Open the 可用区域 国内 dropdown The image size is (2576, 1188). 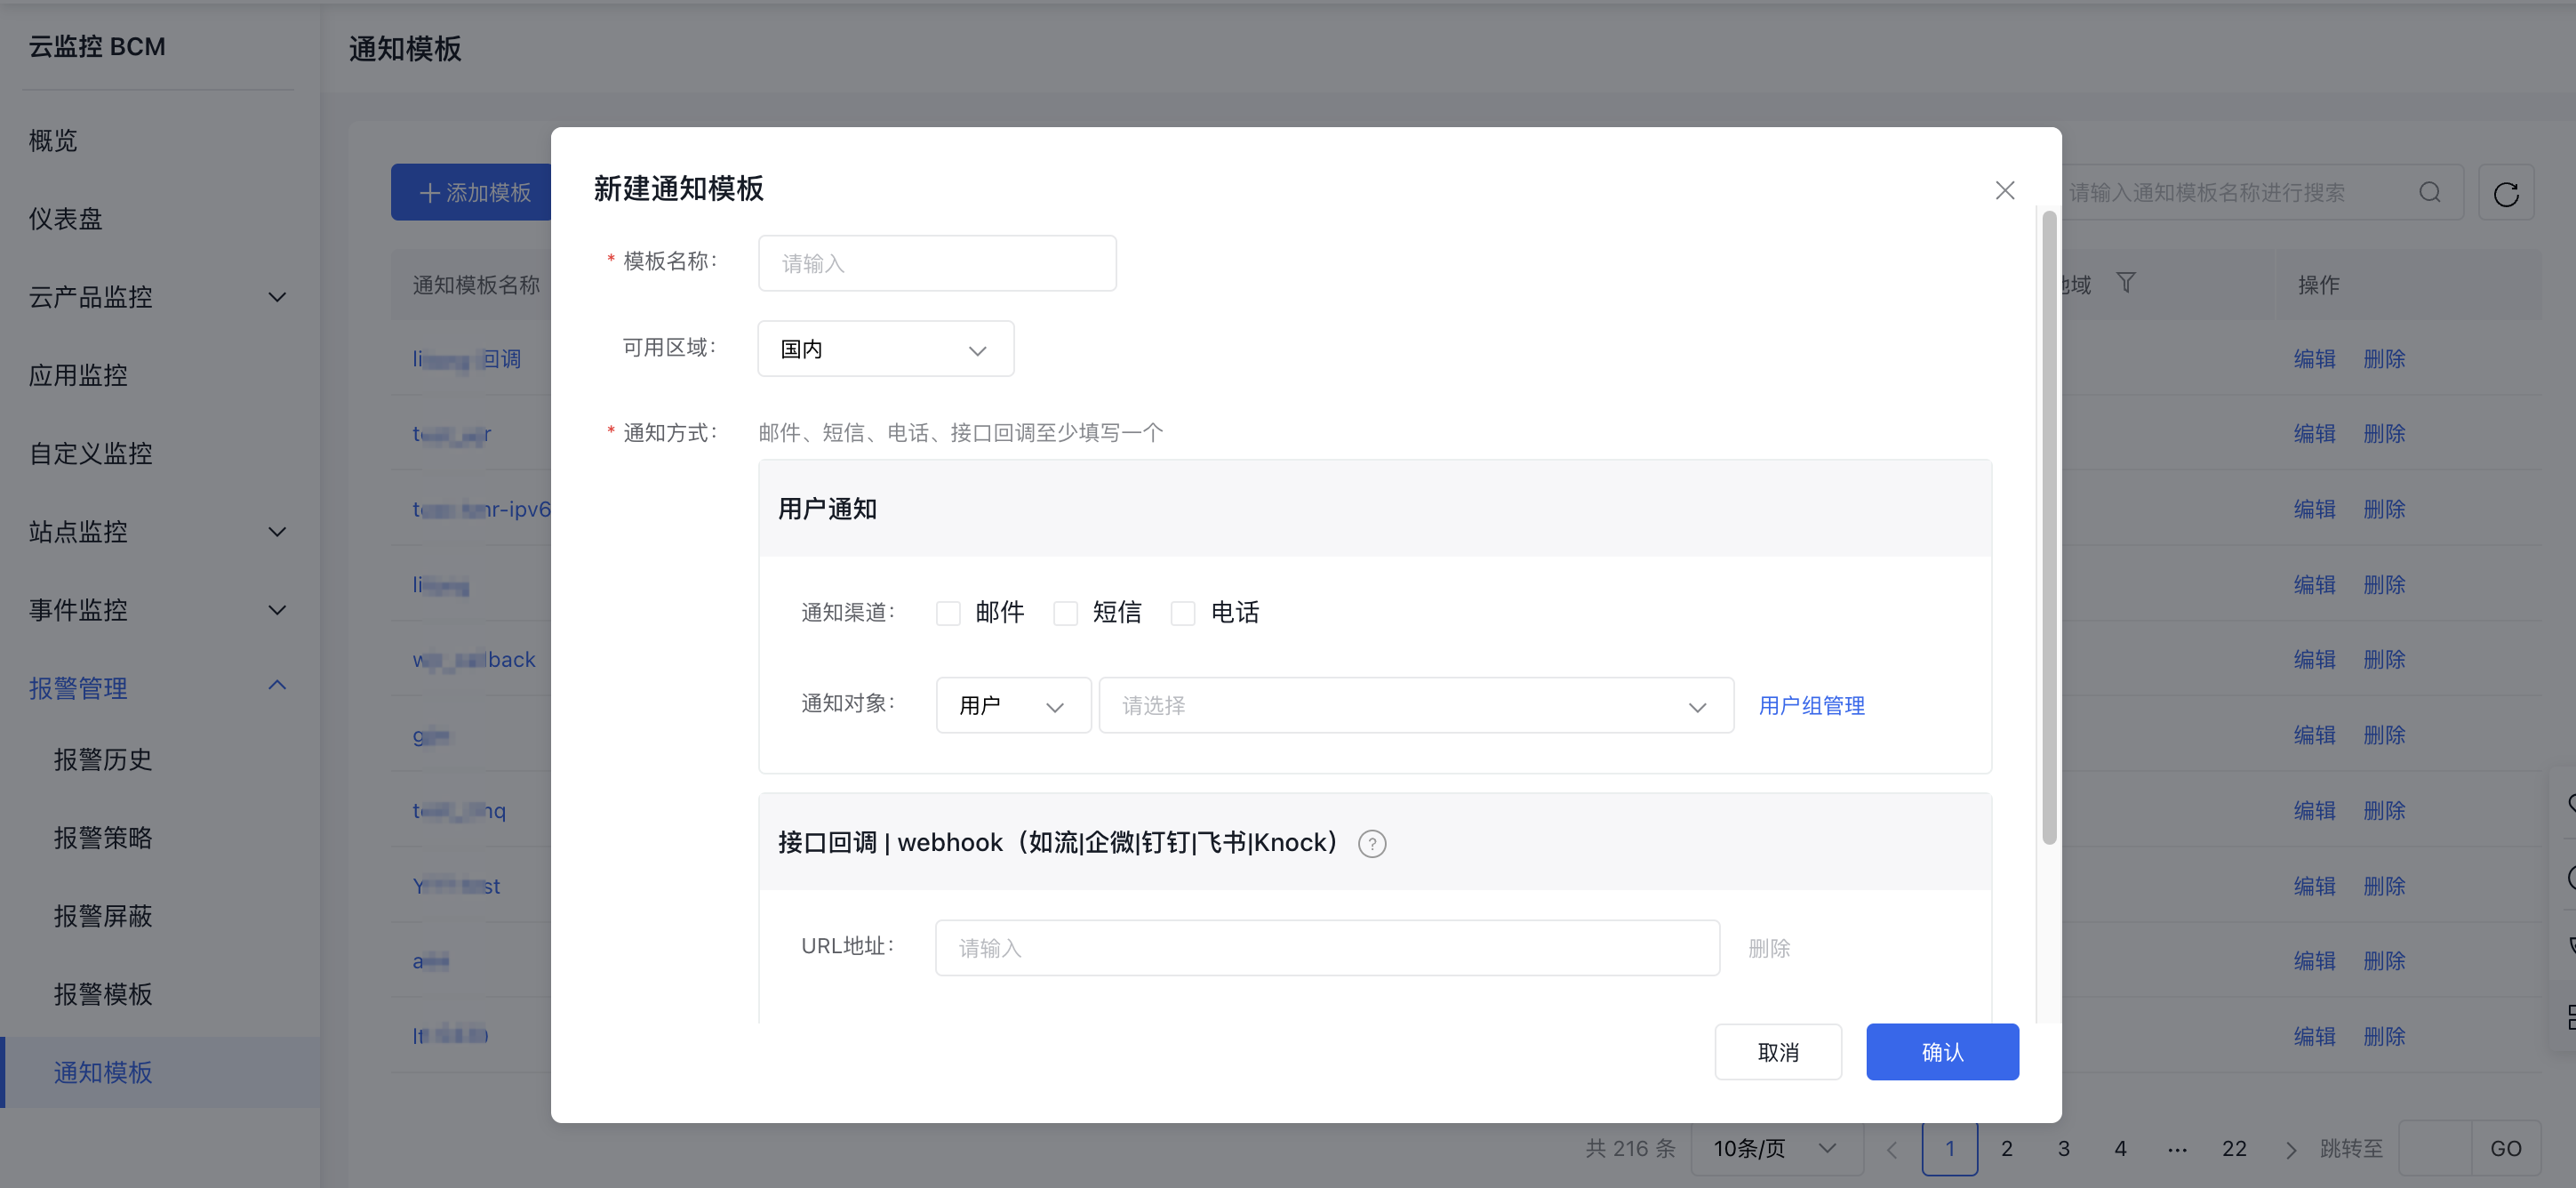click(x=886, y=349)
